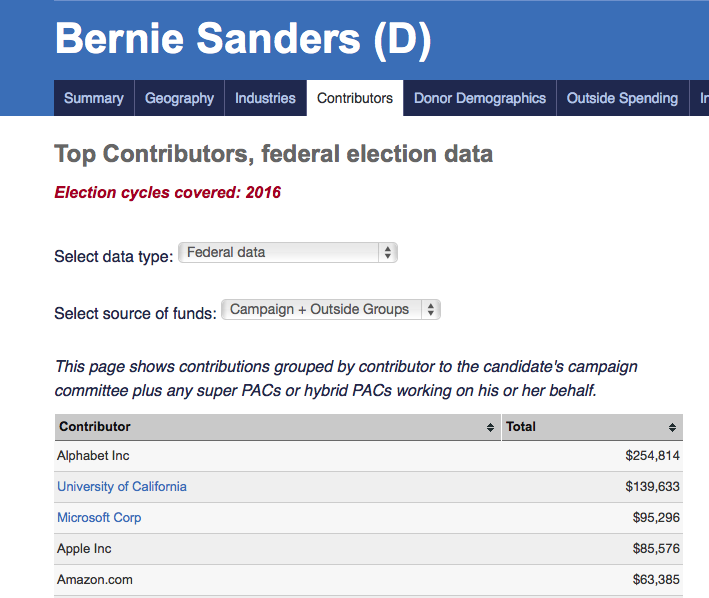Screen dimensions: 709x598
Task: Click the Bernie Sanders (D) heading
Action: pos(243,38)
